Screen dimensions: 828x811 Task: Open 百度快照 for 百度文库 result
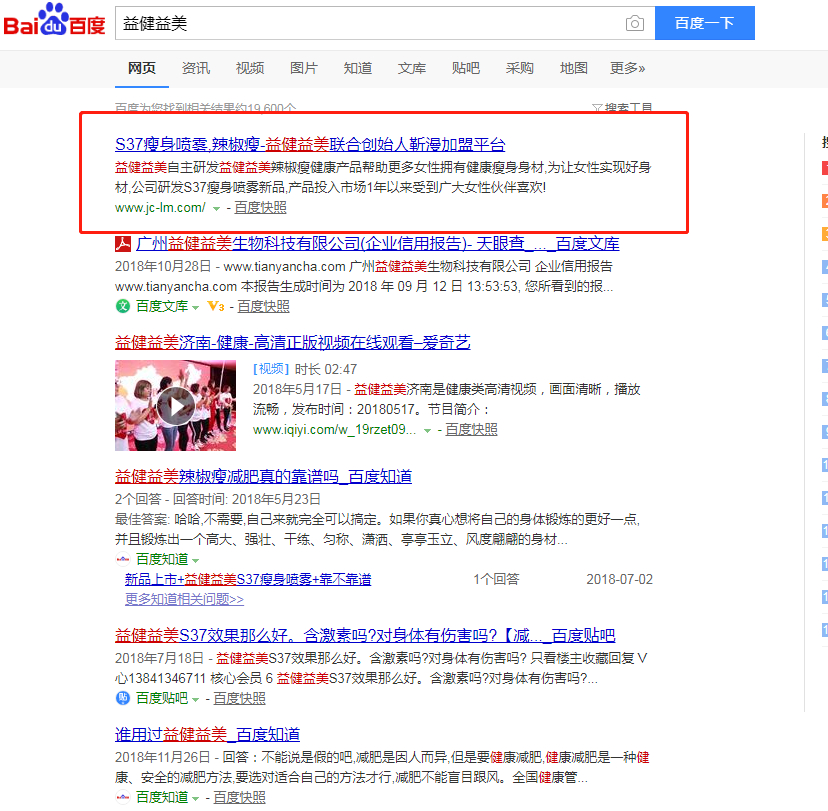(x=264, y=306)
